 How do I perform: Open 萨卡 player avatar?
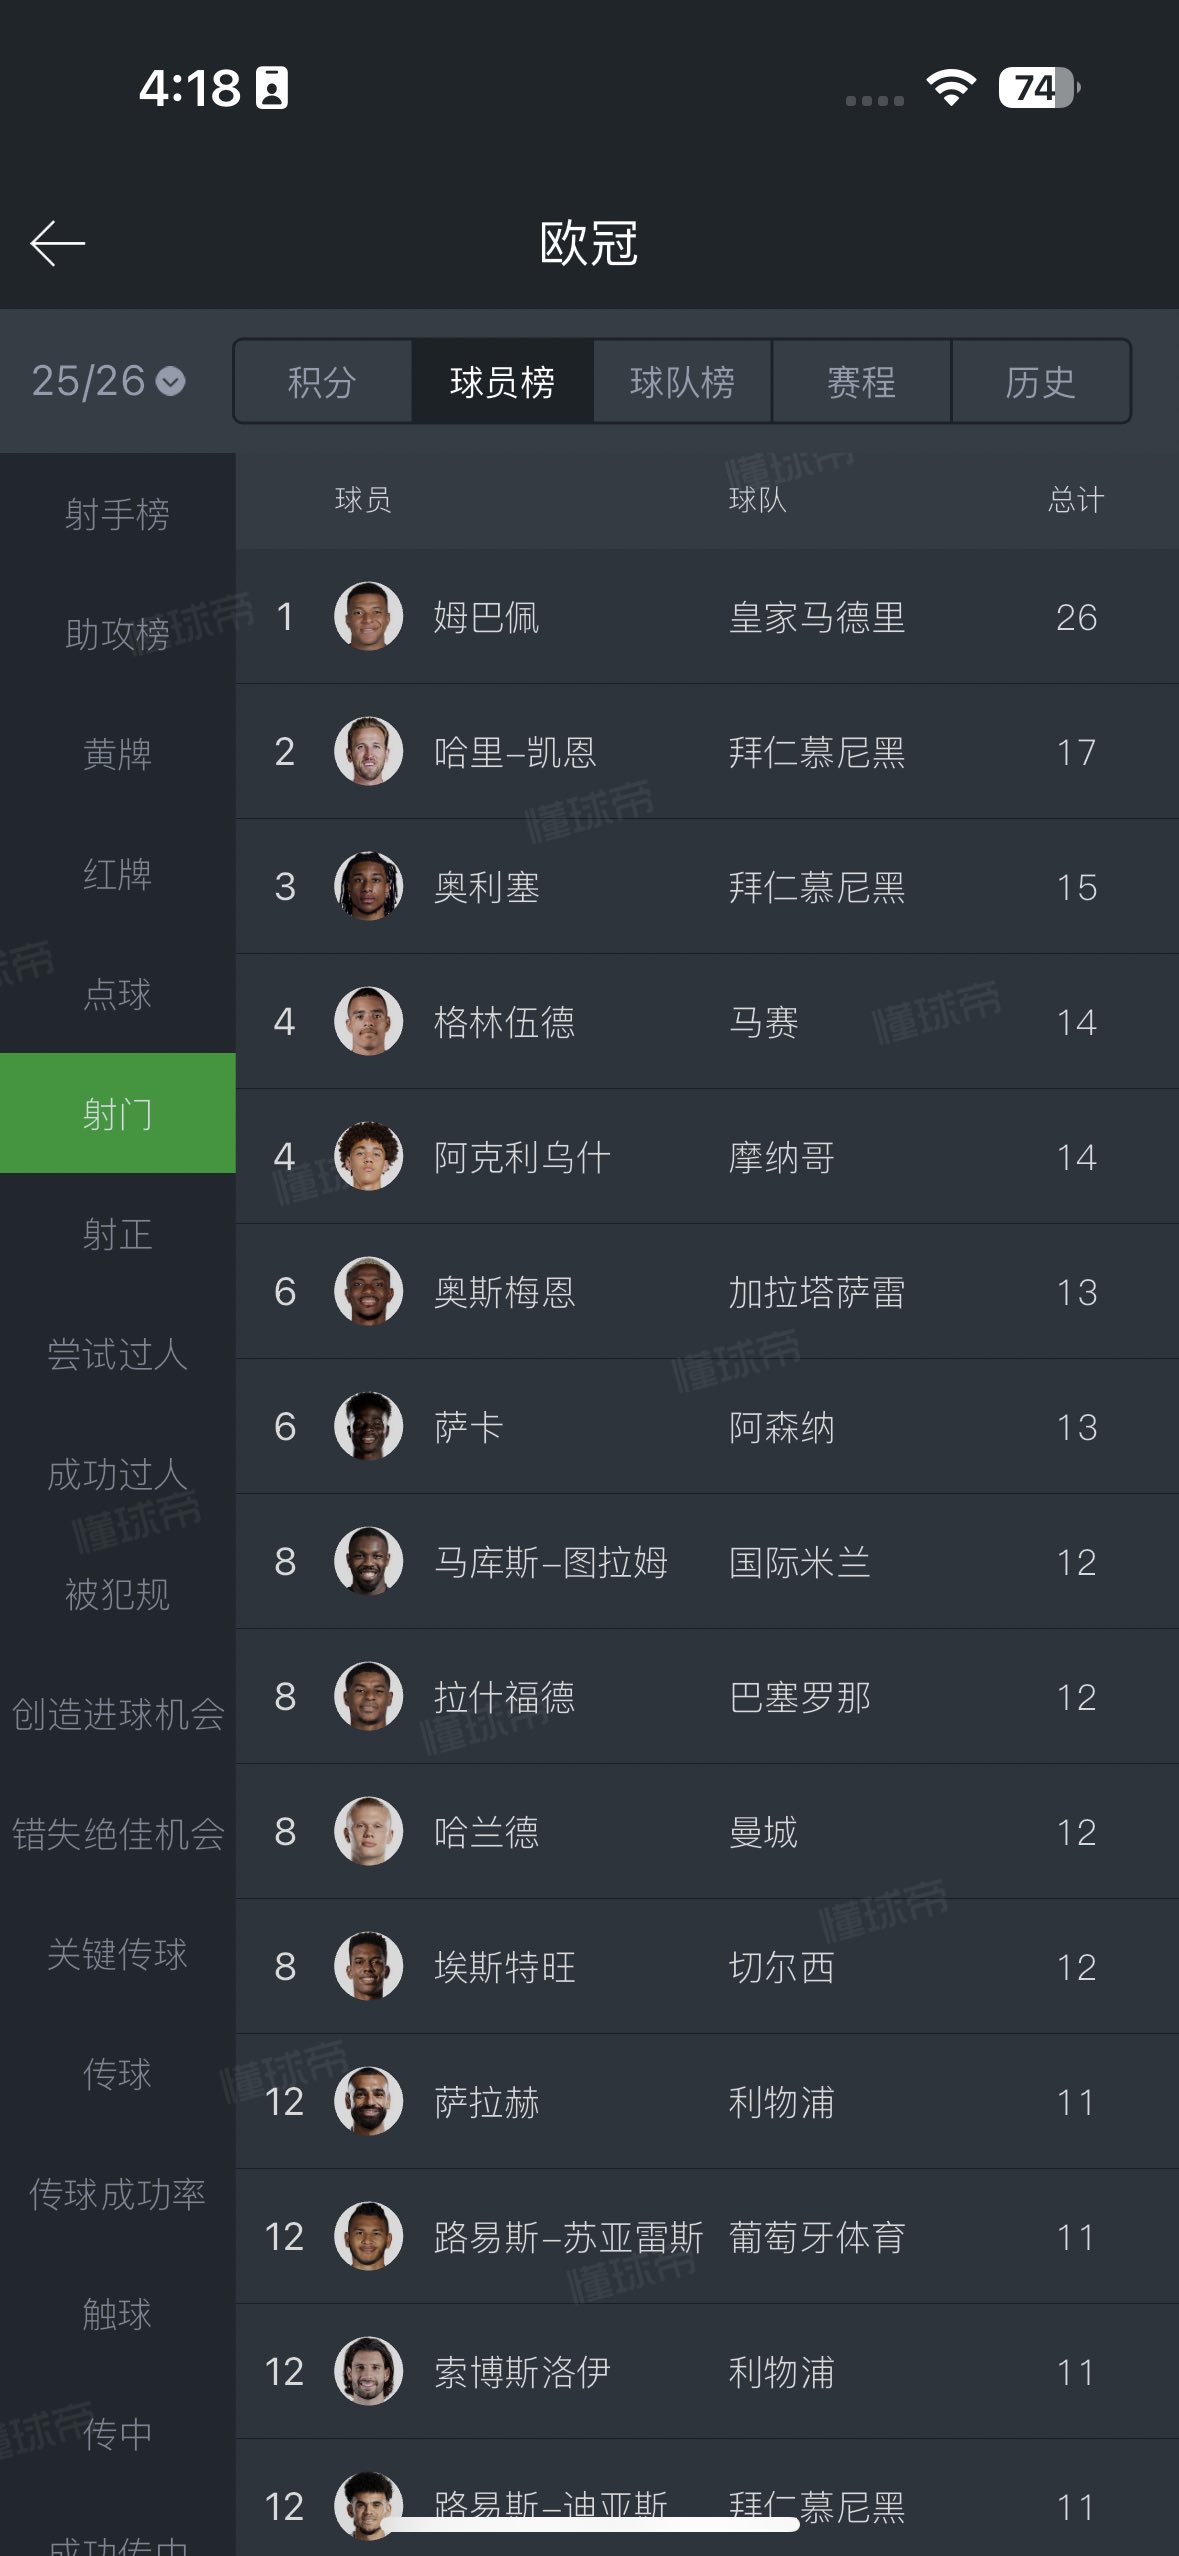pos(368,1426)
